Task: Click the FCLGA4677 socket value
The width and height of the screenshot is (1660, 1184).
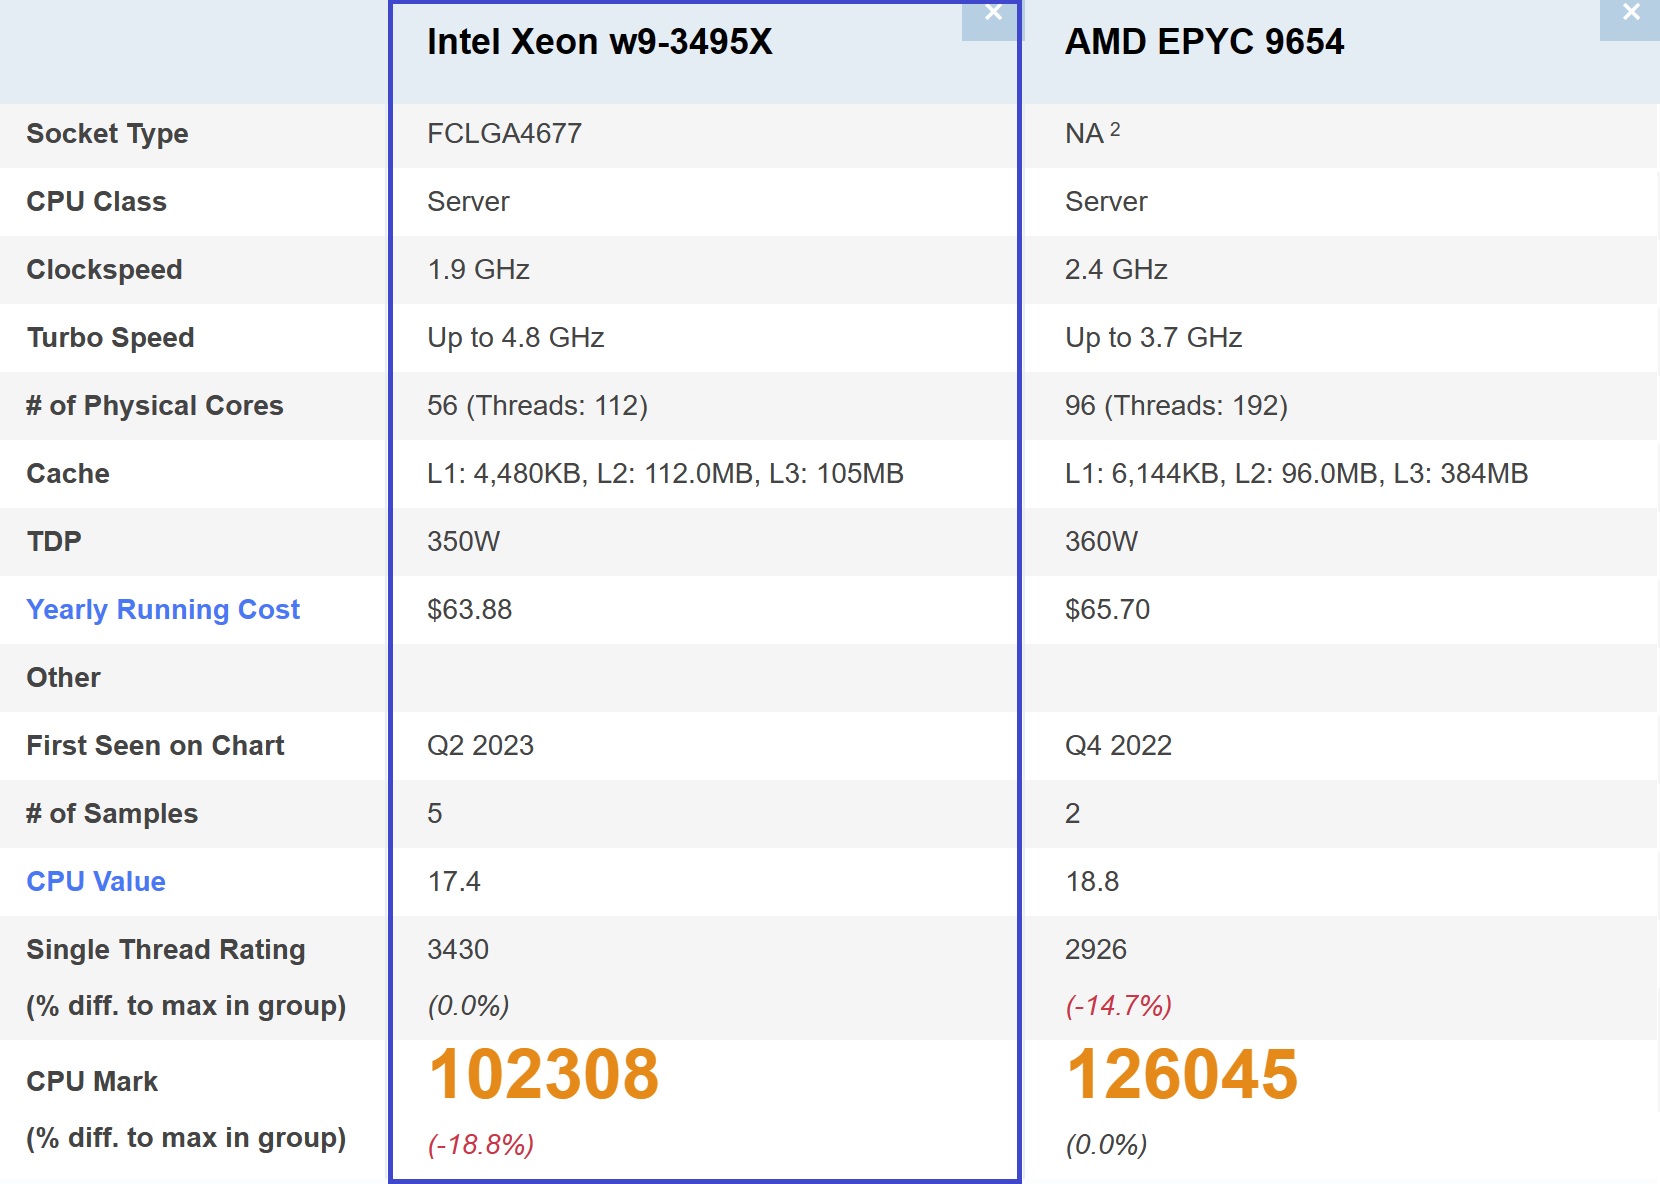Action: coord(504,133)
